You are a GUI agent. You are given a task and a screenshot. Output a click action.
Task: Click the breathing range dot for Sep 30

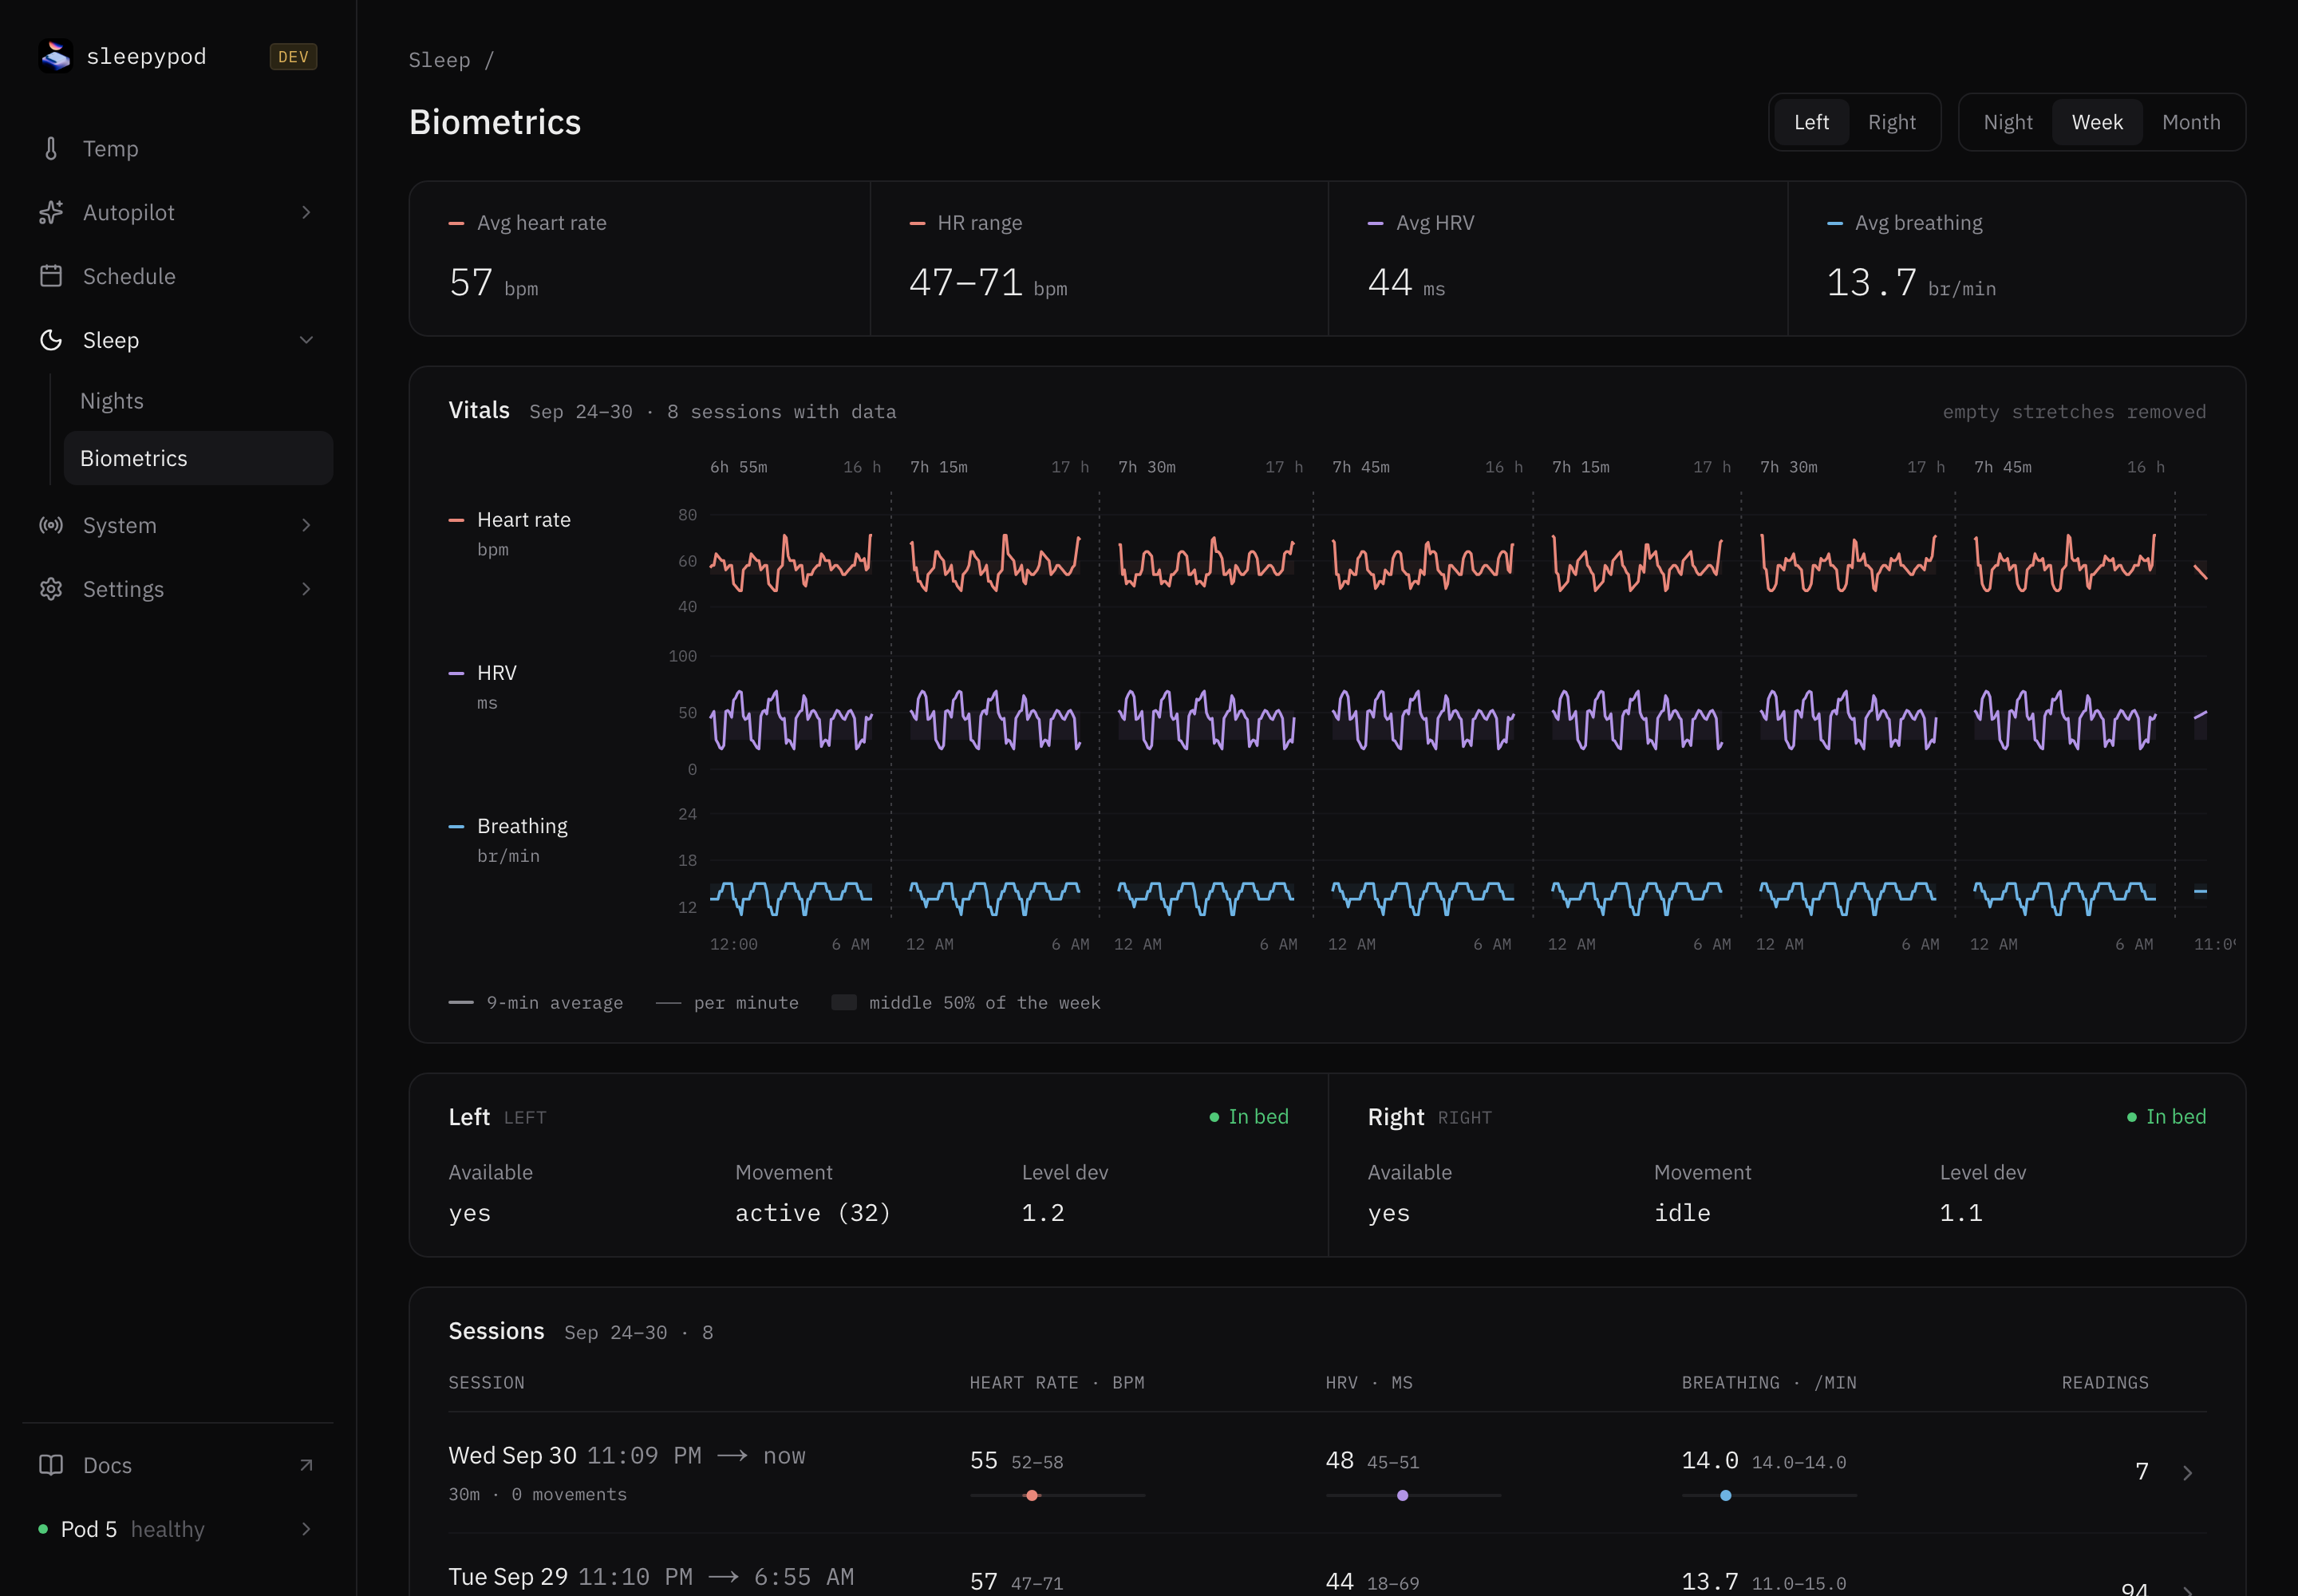(x=1725, y=1496)
